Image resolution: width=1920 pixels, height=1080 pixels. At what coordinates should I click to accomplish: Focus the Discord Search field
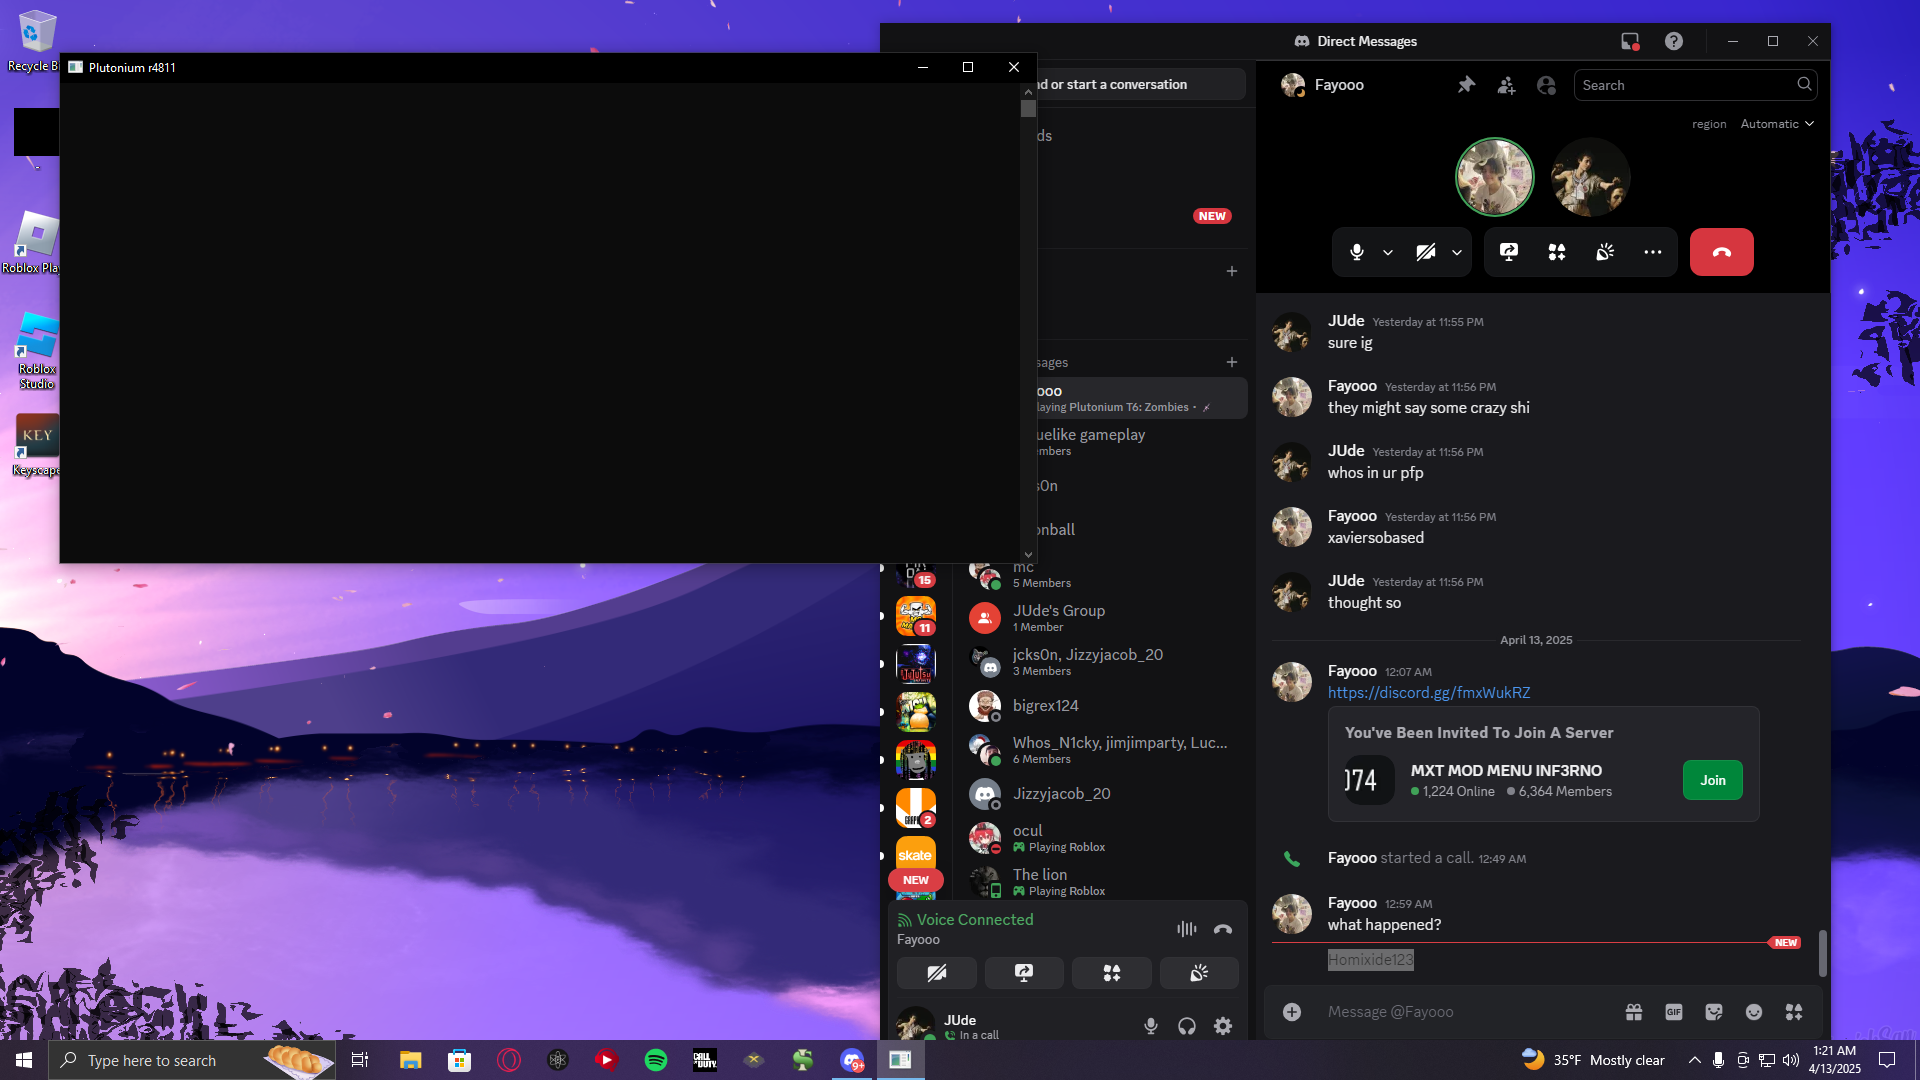pyautogui.click(x=1696, y=85)
